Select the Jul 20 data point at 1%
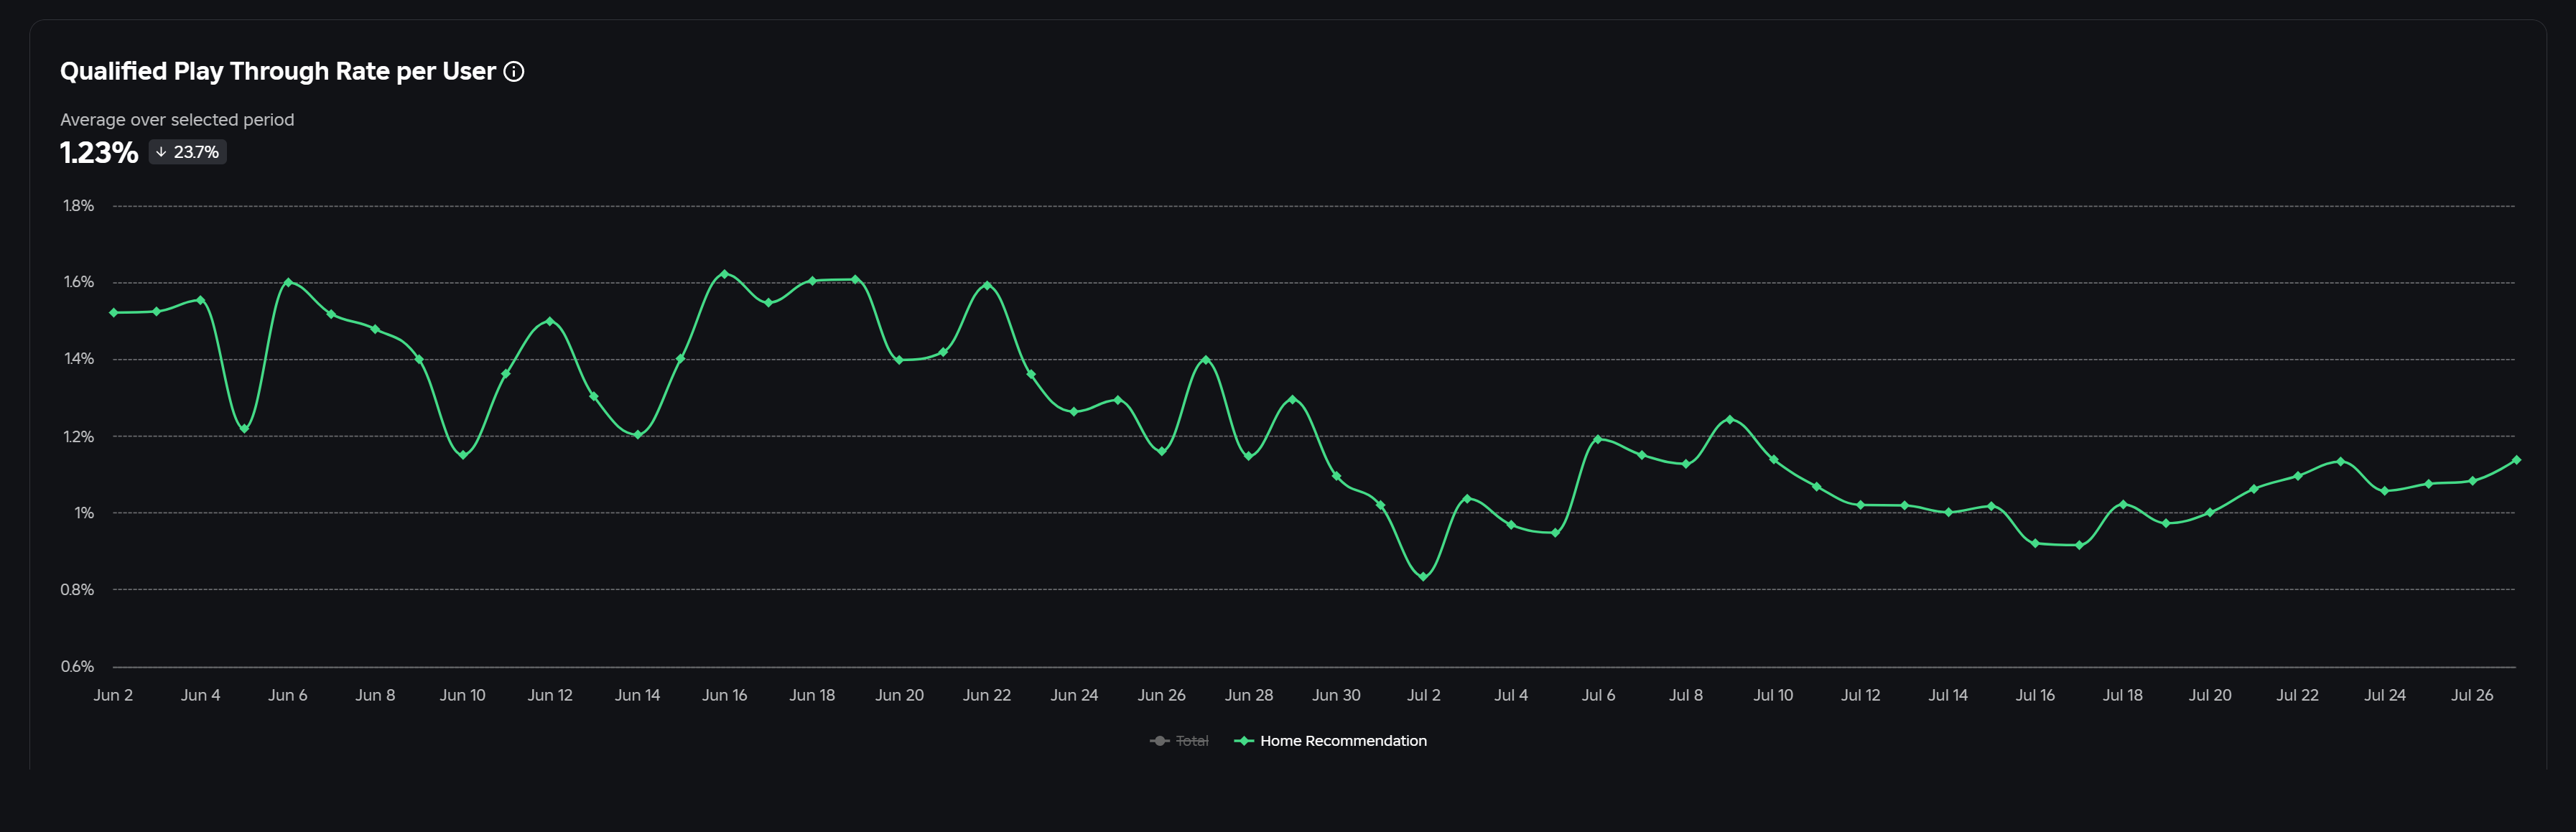This screenshot has height=832, width=2576. coord(2210,513)
